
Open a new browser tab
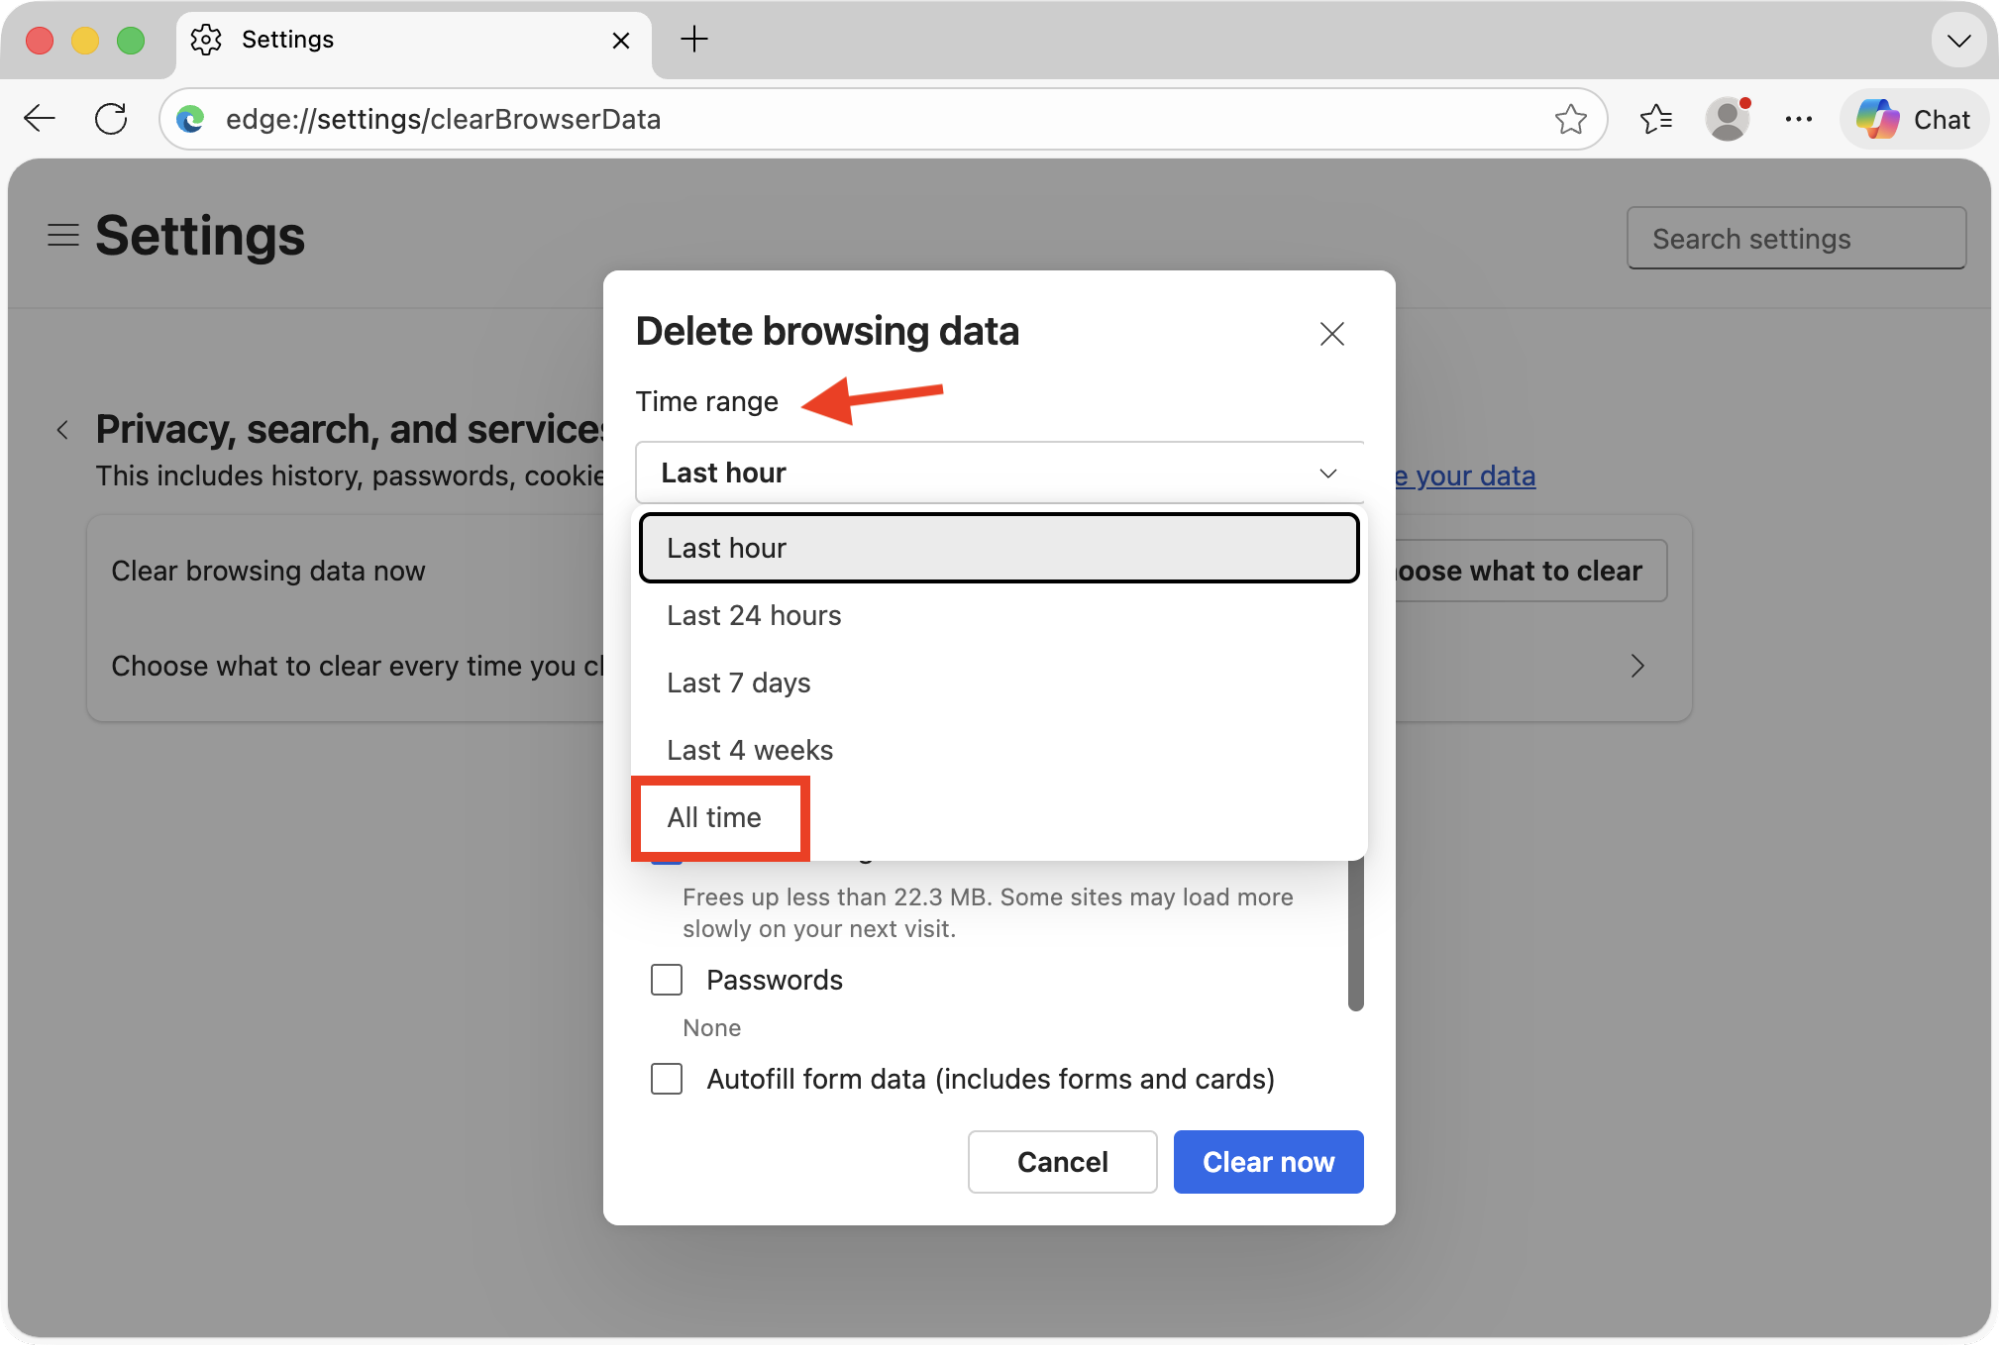pyautogui.click(x=693, y=39)
